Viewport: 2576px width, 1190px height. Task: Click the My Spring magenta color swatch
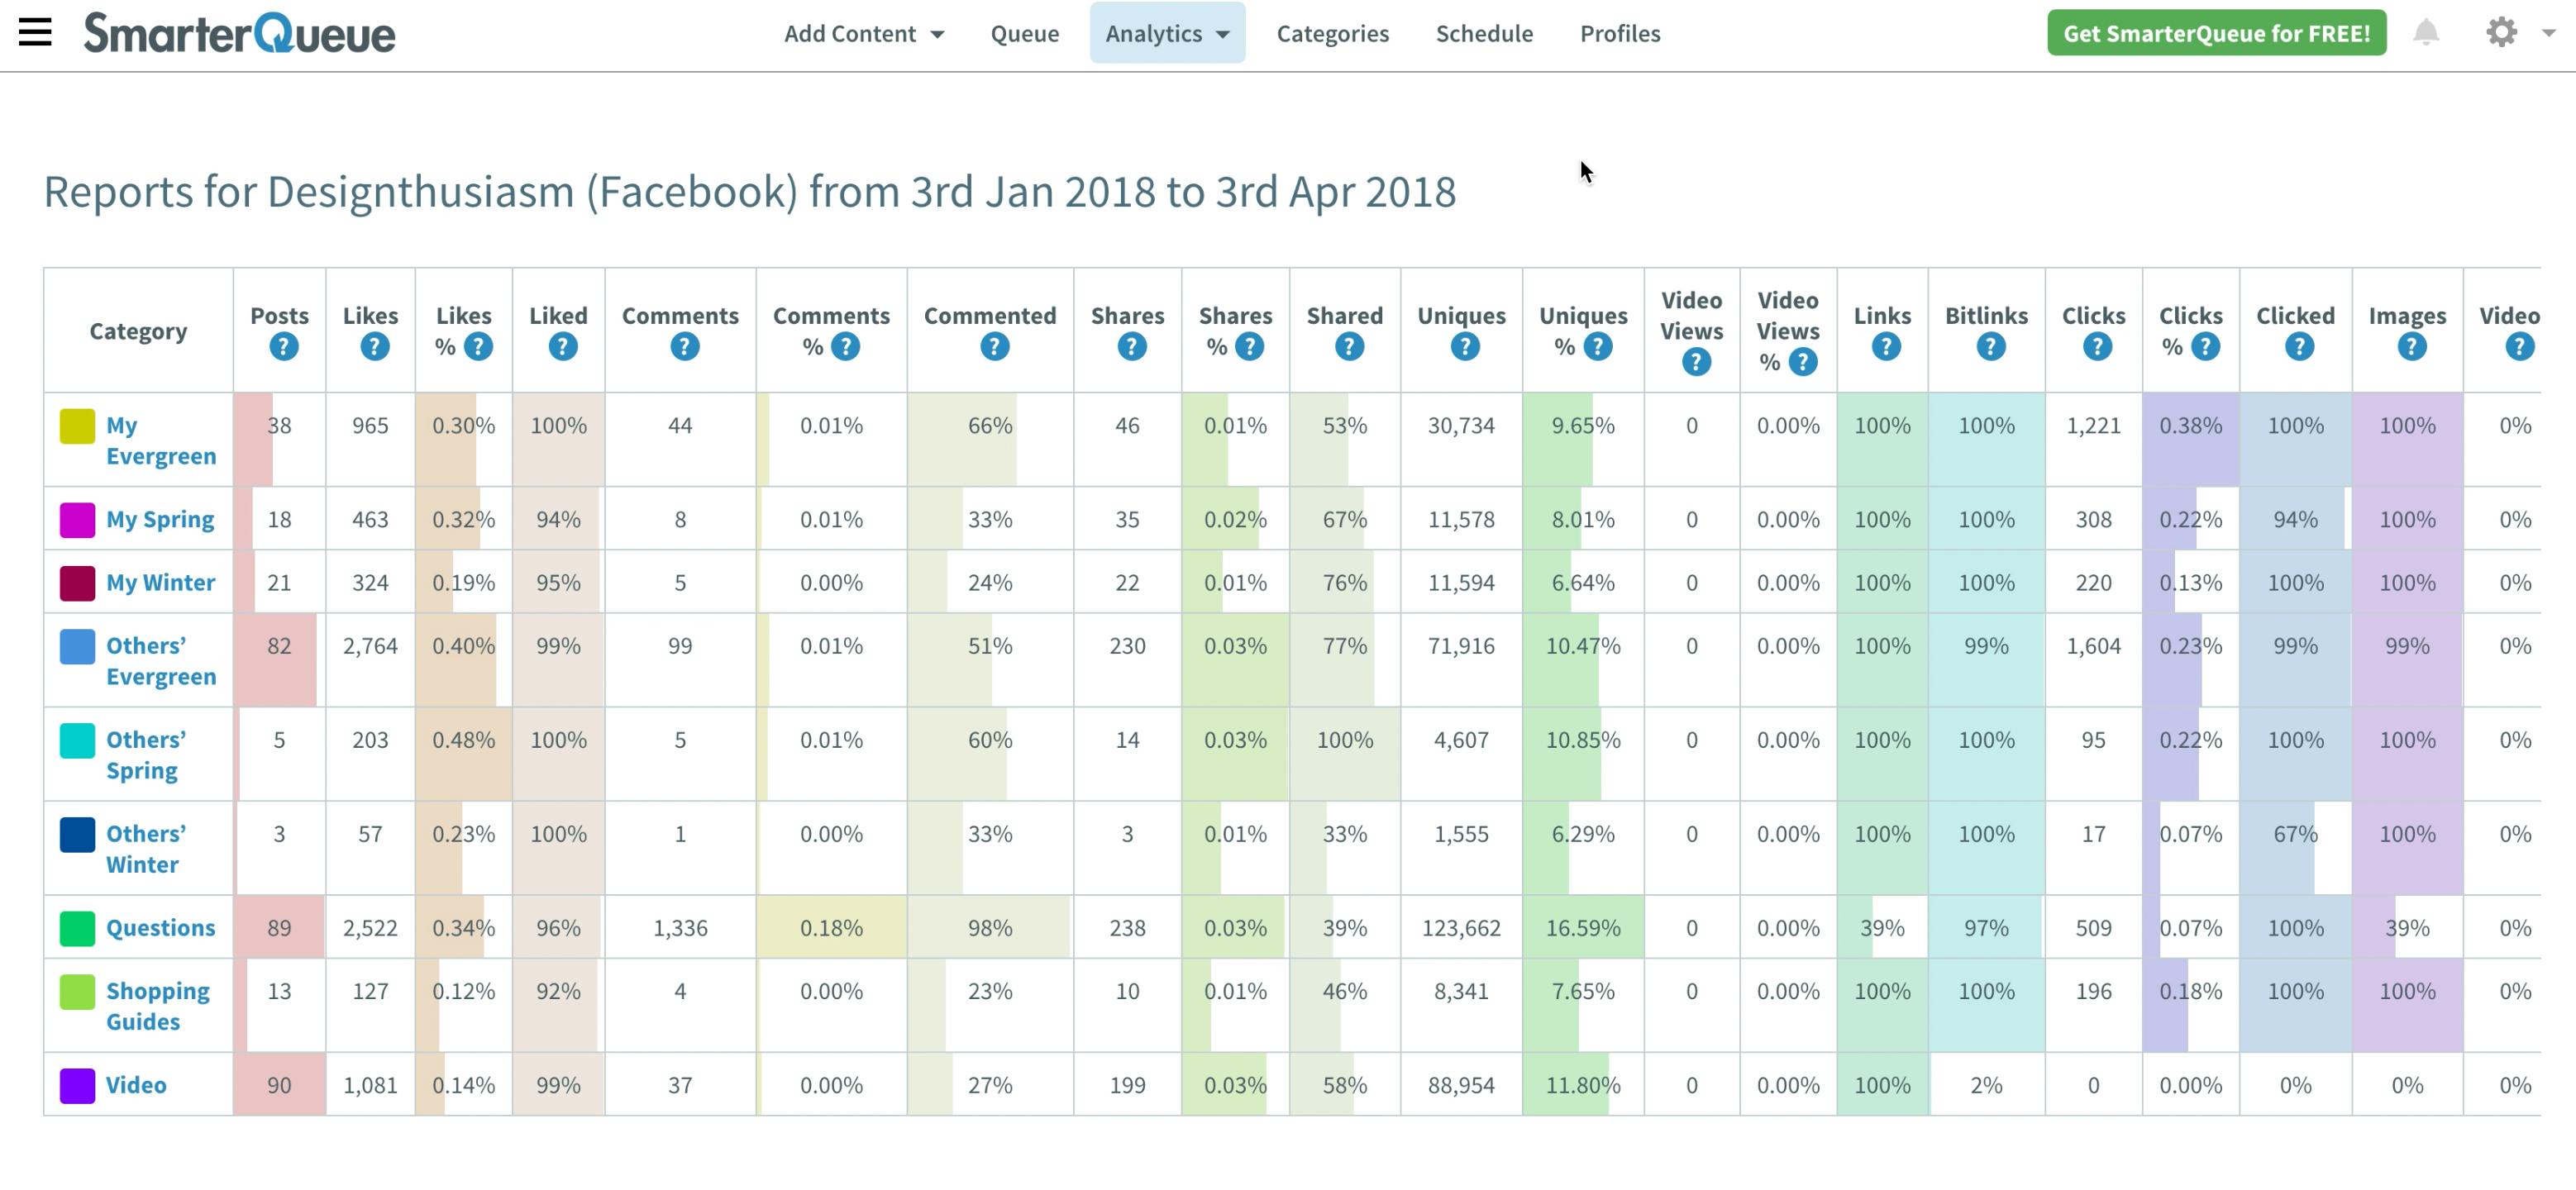78,520
